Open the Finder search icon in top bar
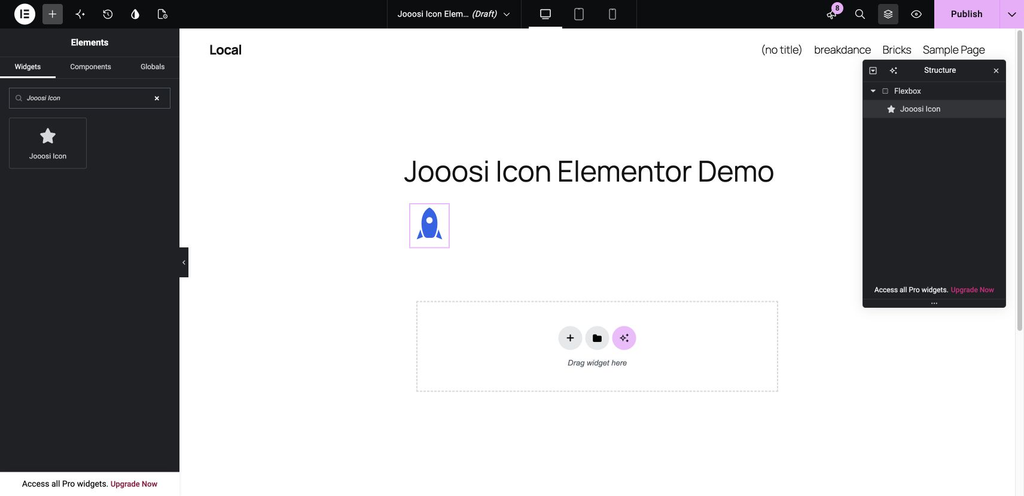 click(860, 14)
